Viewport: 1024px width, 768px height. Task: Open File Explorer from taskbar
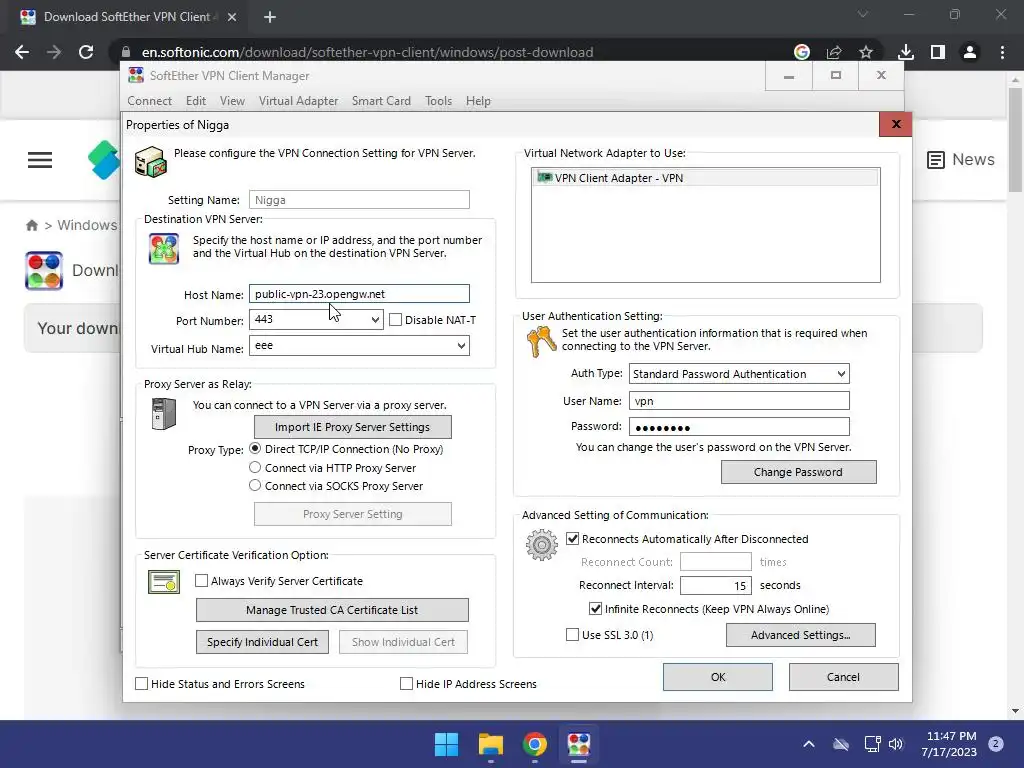click(490, 744)
